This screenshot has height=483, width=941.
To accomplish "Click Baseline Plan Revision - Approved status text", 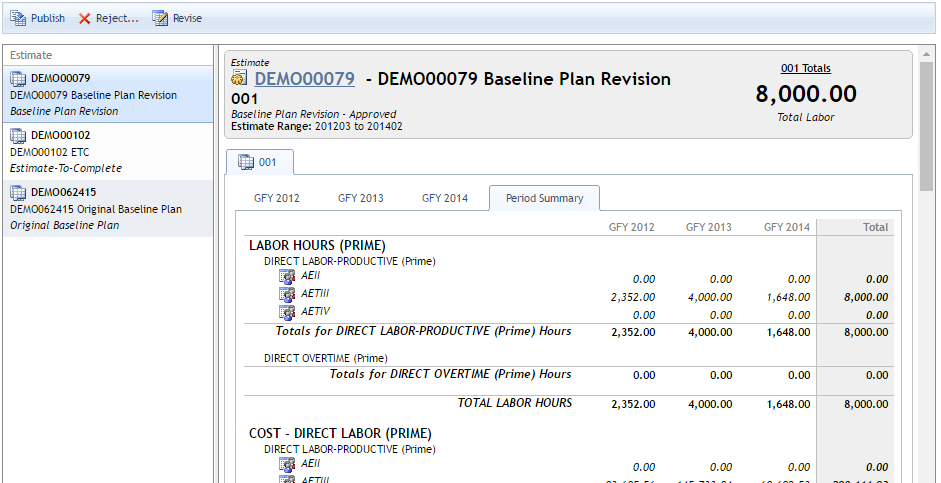I will click(314, 114).
